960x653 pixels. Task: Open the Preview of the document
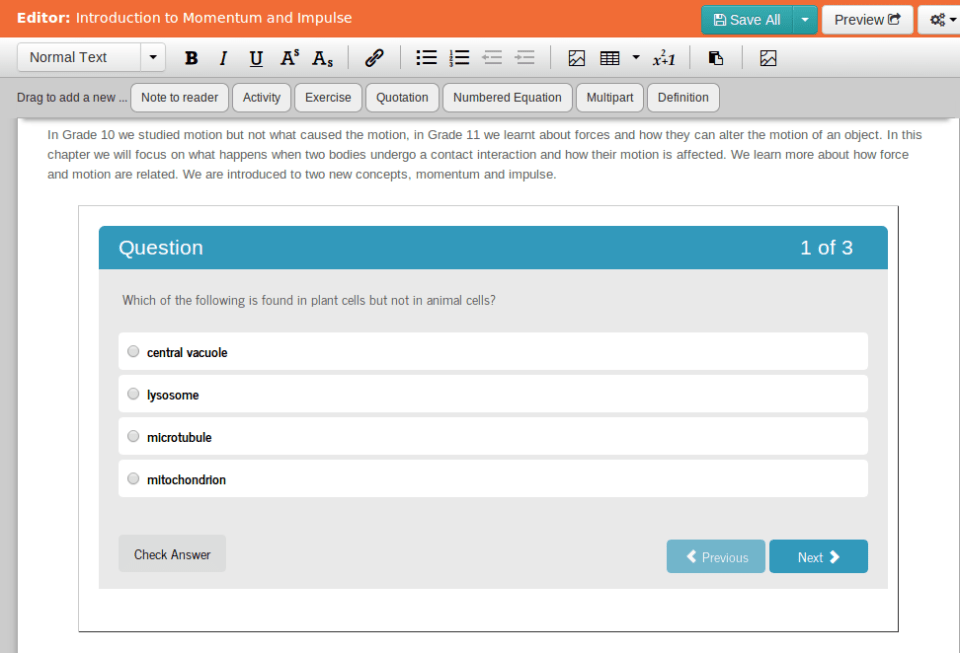(x=867, y=20)
